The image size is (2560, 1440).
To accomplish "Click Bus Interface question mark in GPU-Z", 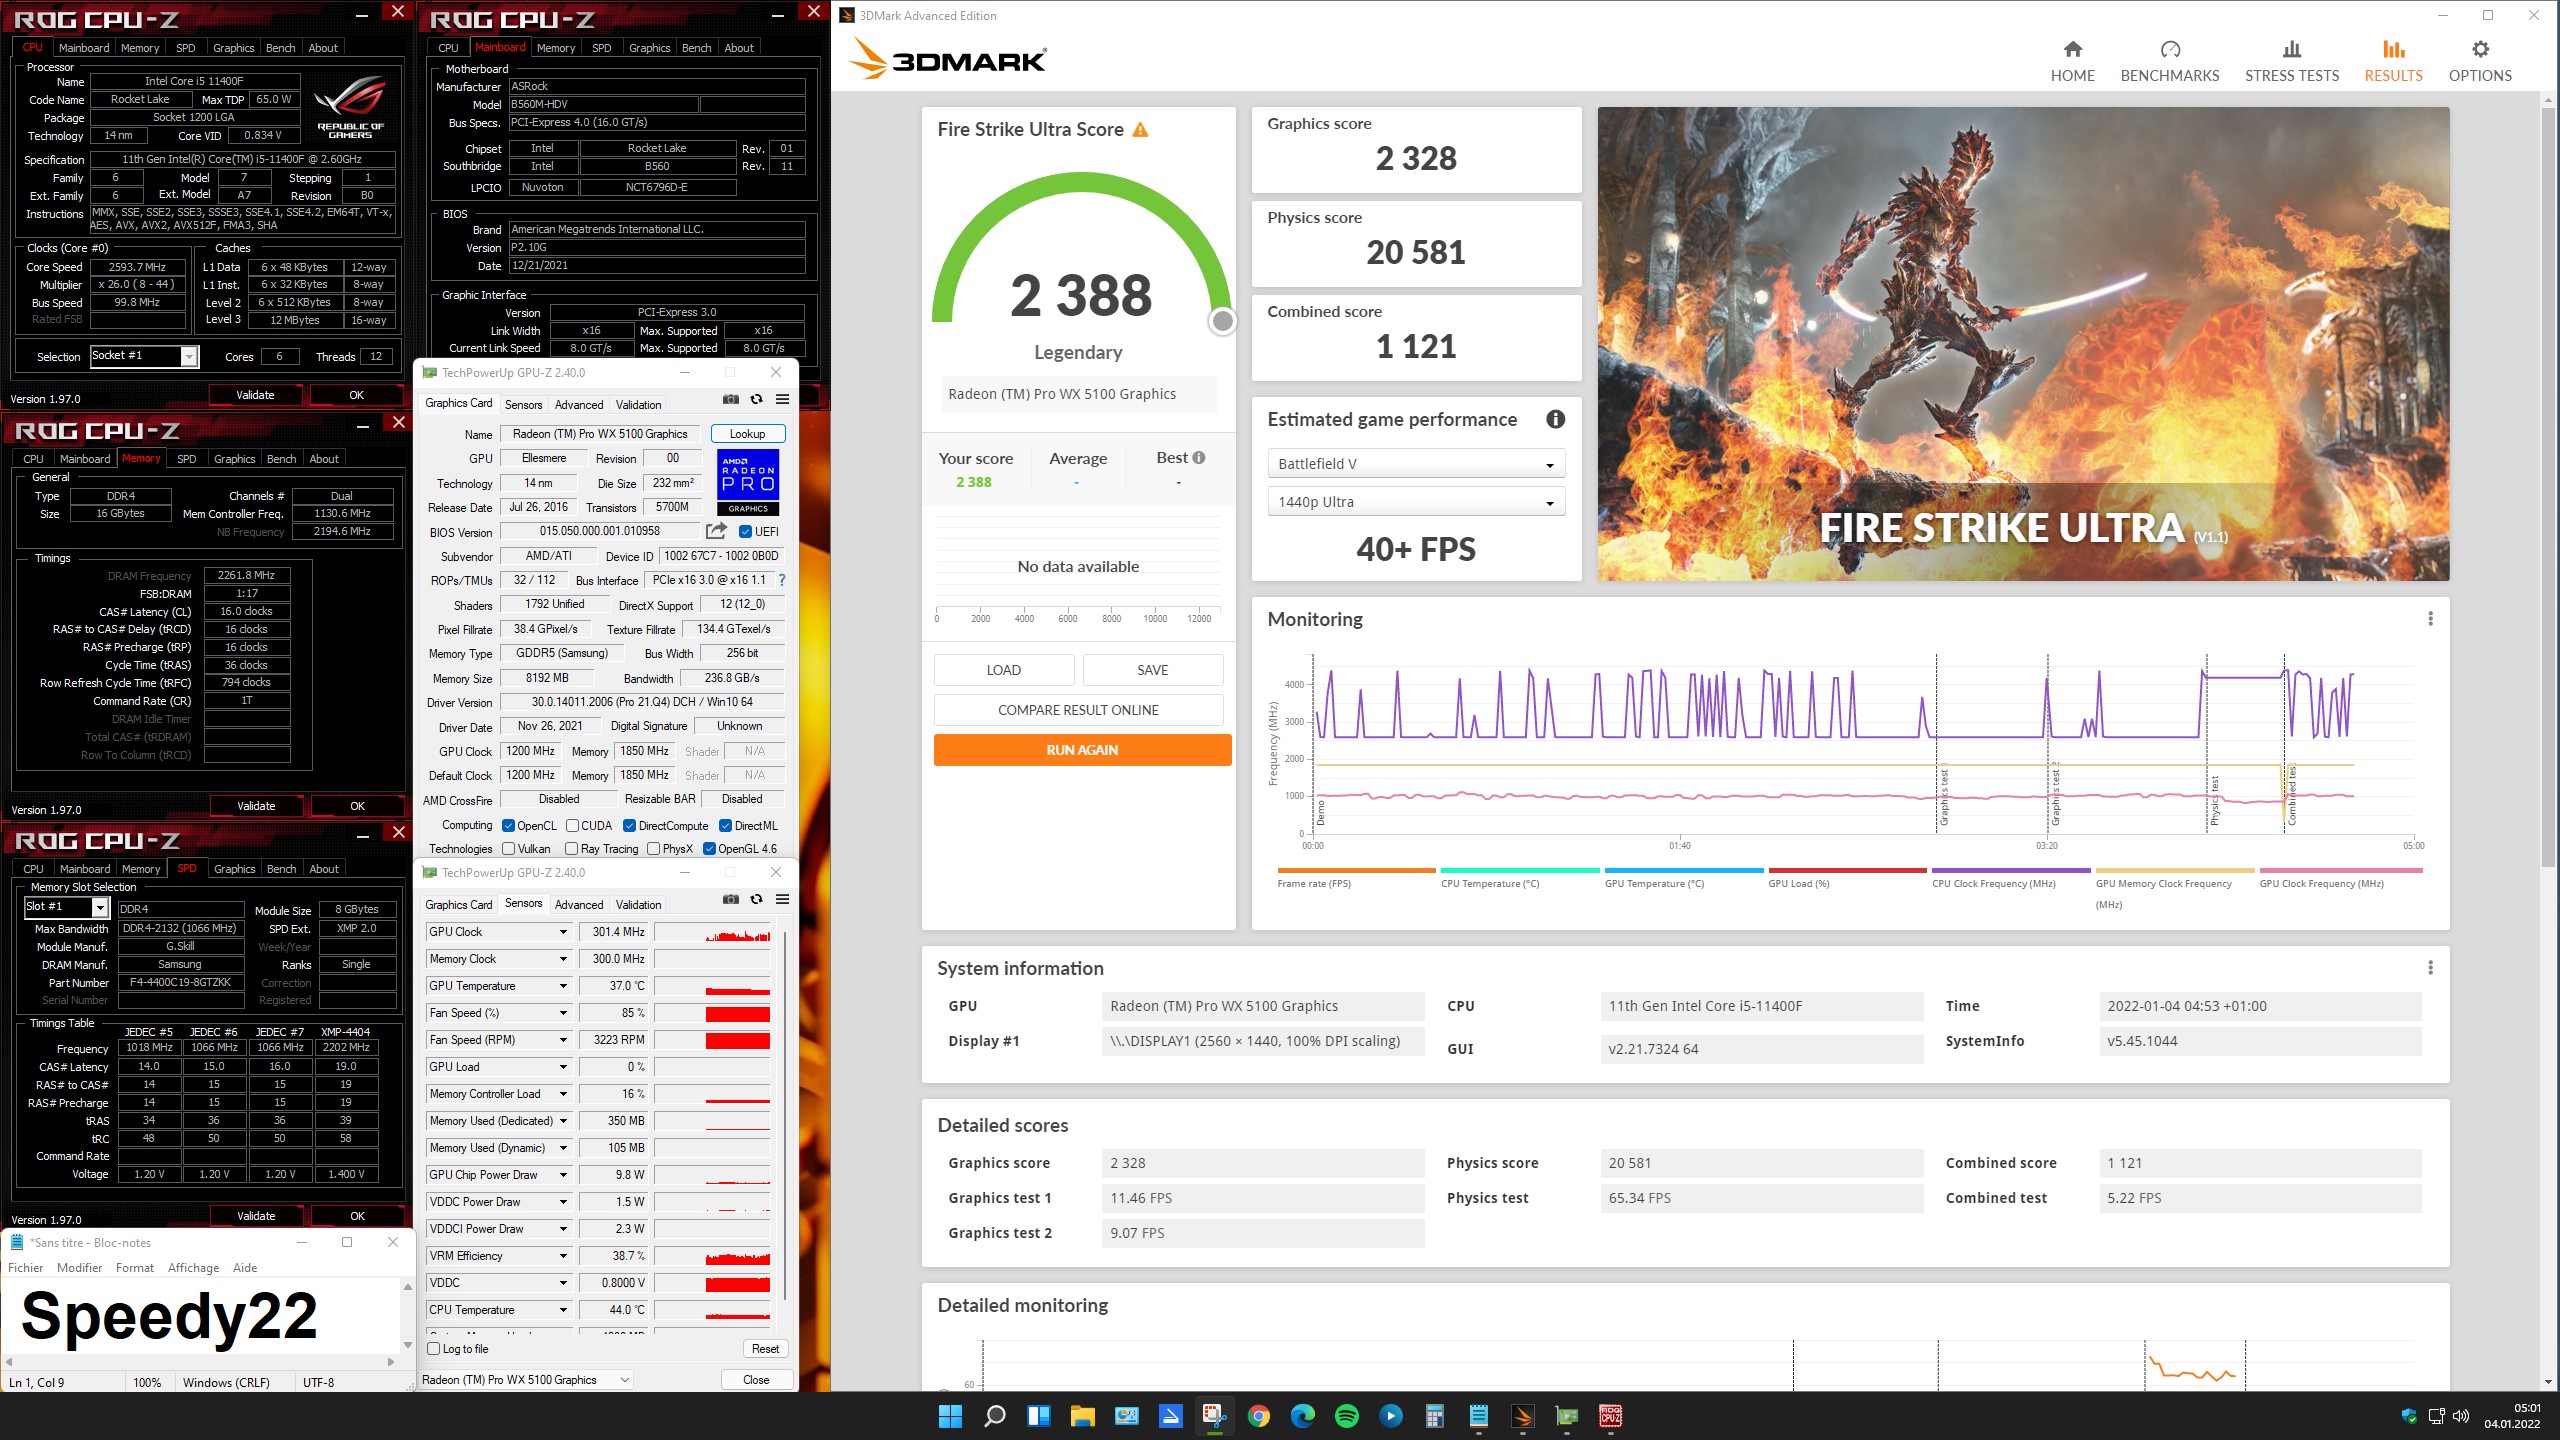I will pyautogui.click(x=782, y=580).
